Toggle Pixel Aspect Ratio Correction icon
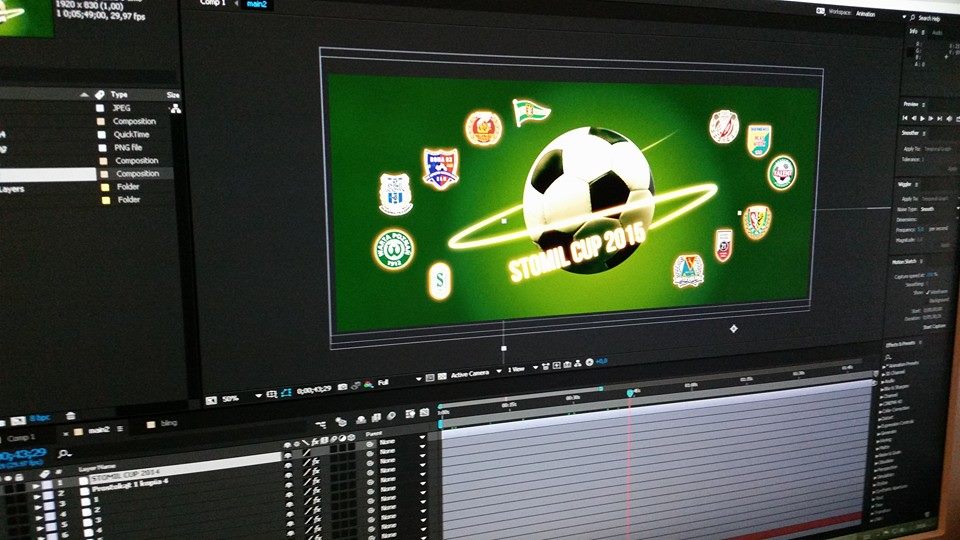The image size is (960, 540). [x=545, y=367]
